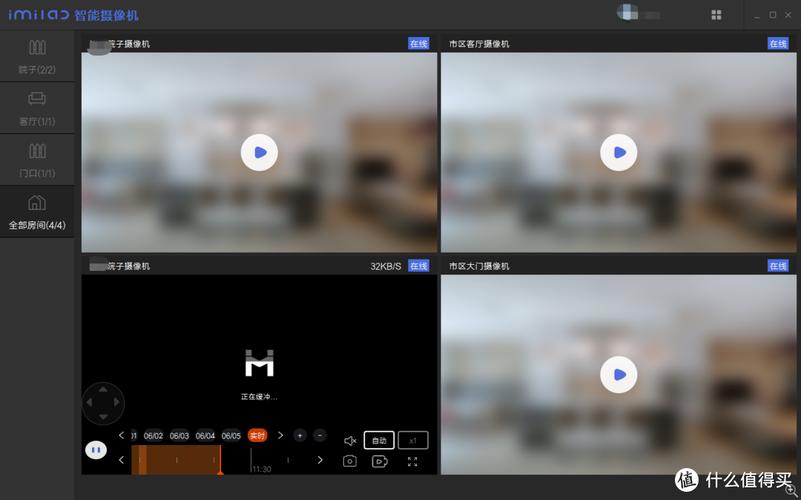Play the 市区客厅摄像机 feed
Viewport: 801px width, 500px height.
[619, 152]
